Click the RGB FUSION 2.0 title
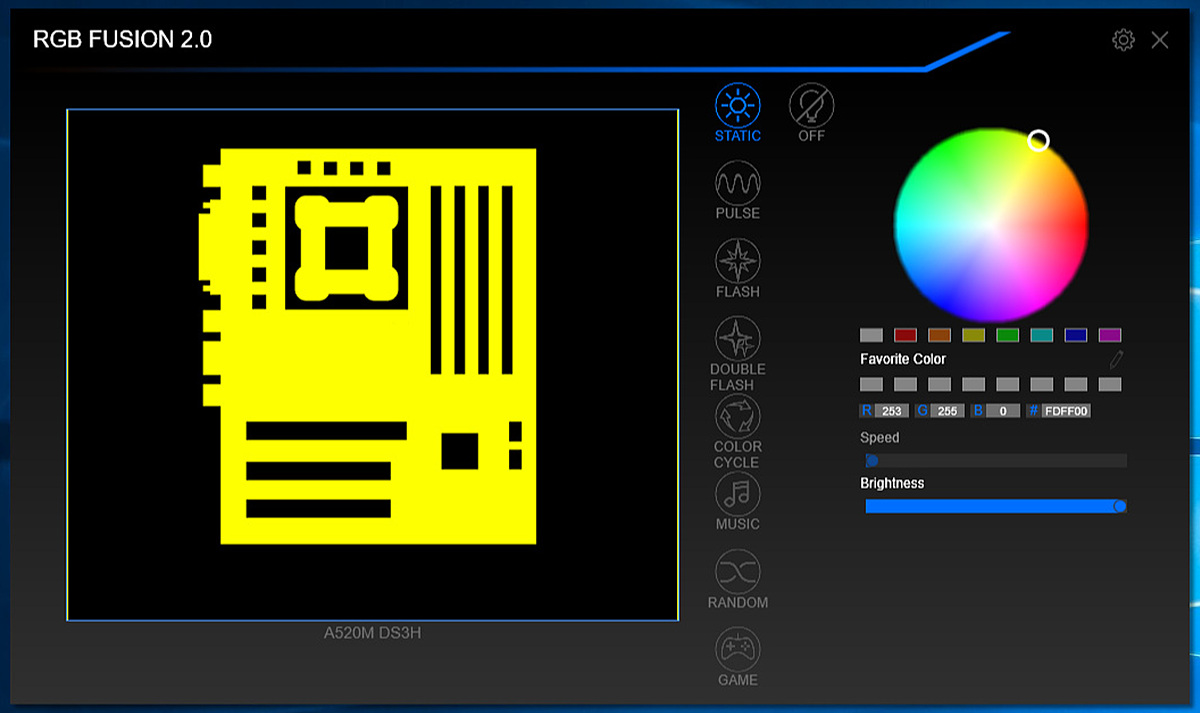The height and width of the screenshot is (713, 1200). 122,40
